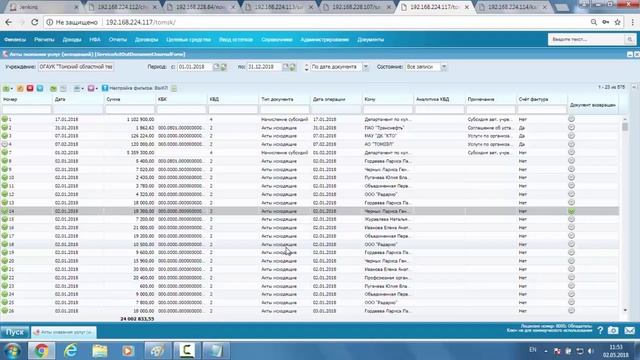Toggle 'Документ возвращен' checkbox in row 8
The height and width of the screenshot is (360, 640).
571,161
